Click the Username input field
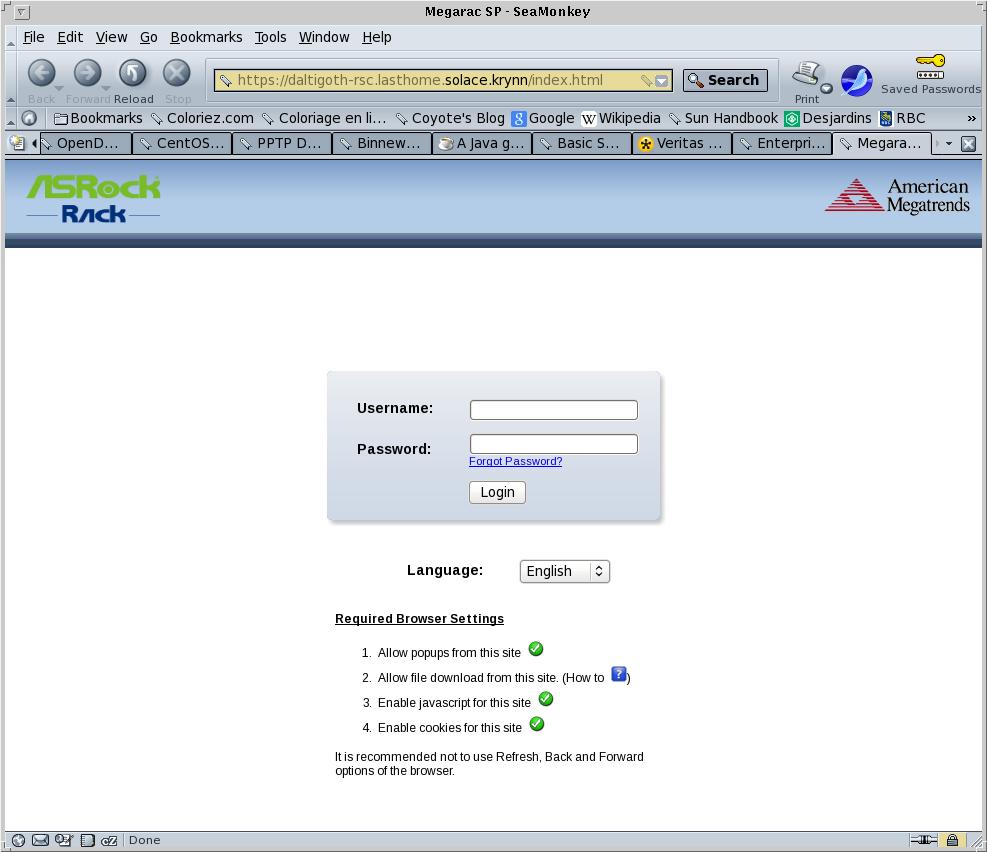Image resolution: width=987 pixels, height=852 pixels. tap(553, 410)
